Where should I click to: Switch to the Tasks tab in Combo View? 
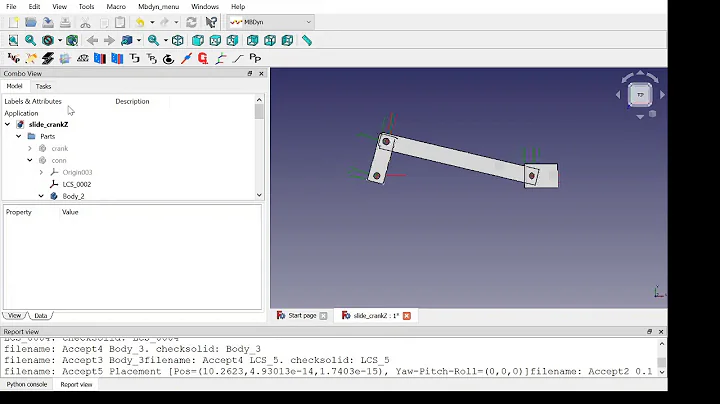point(43,86)
